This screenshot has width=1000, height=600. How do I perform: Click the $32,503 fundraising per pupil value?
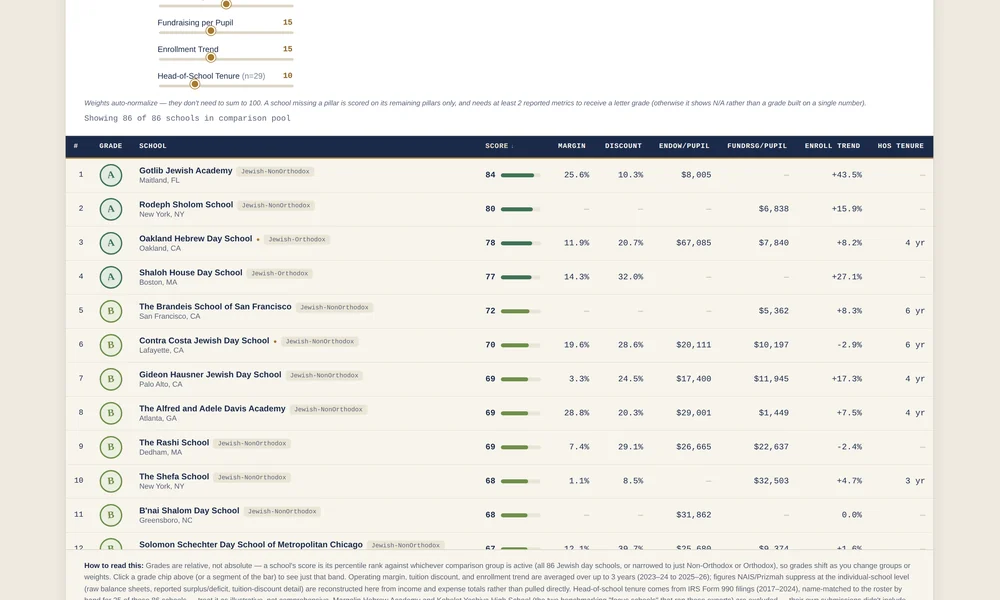pos(771,481)
